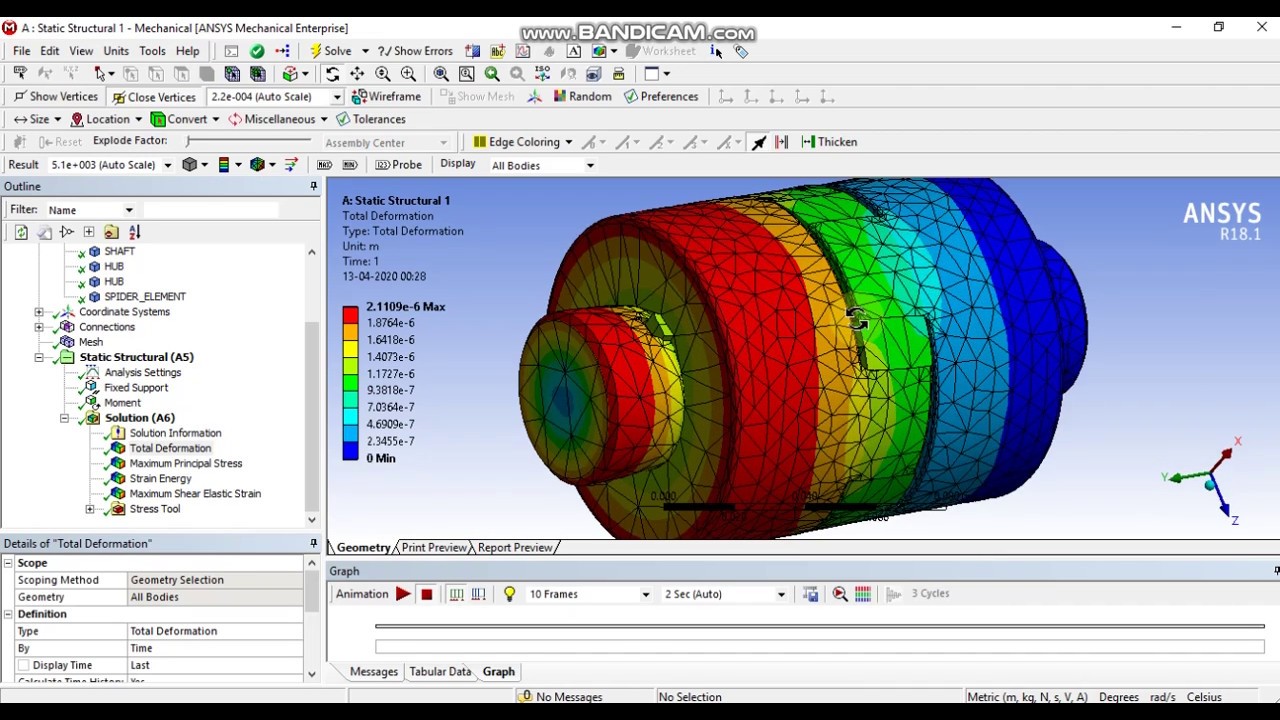Check the Display Time checkbox
Screen dimensions: 1280x720
click(x=23, y=665)
